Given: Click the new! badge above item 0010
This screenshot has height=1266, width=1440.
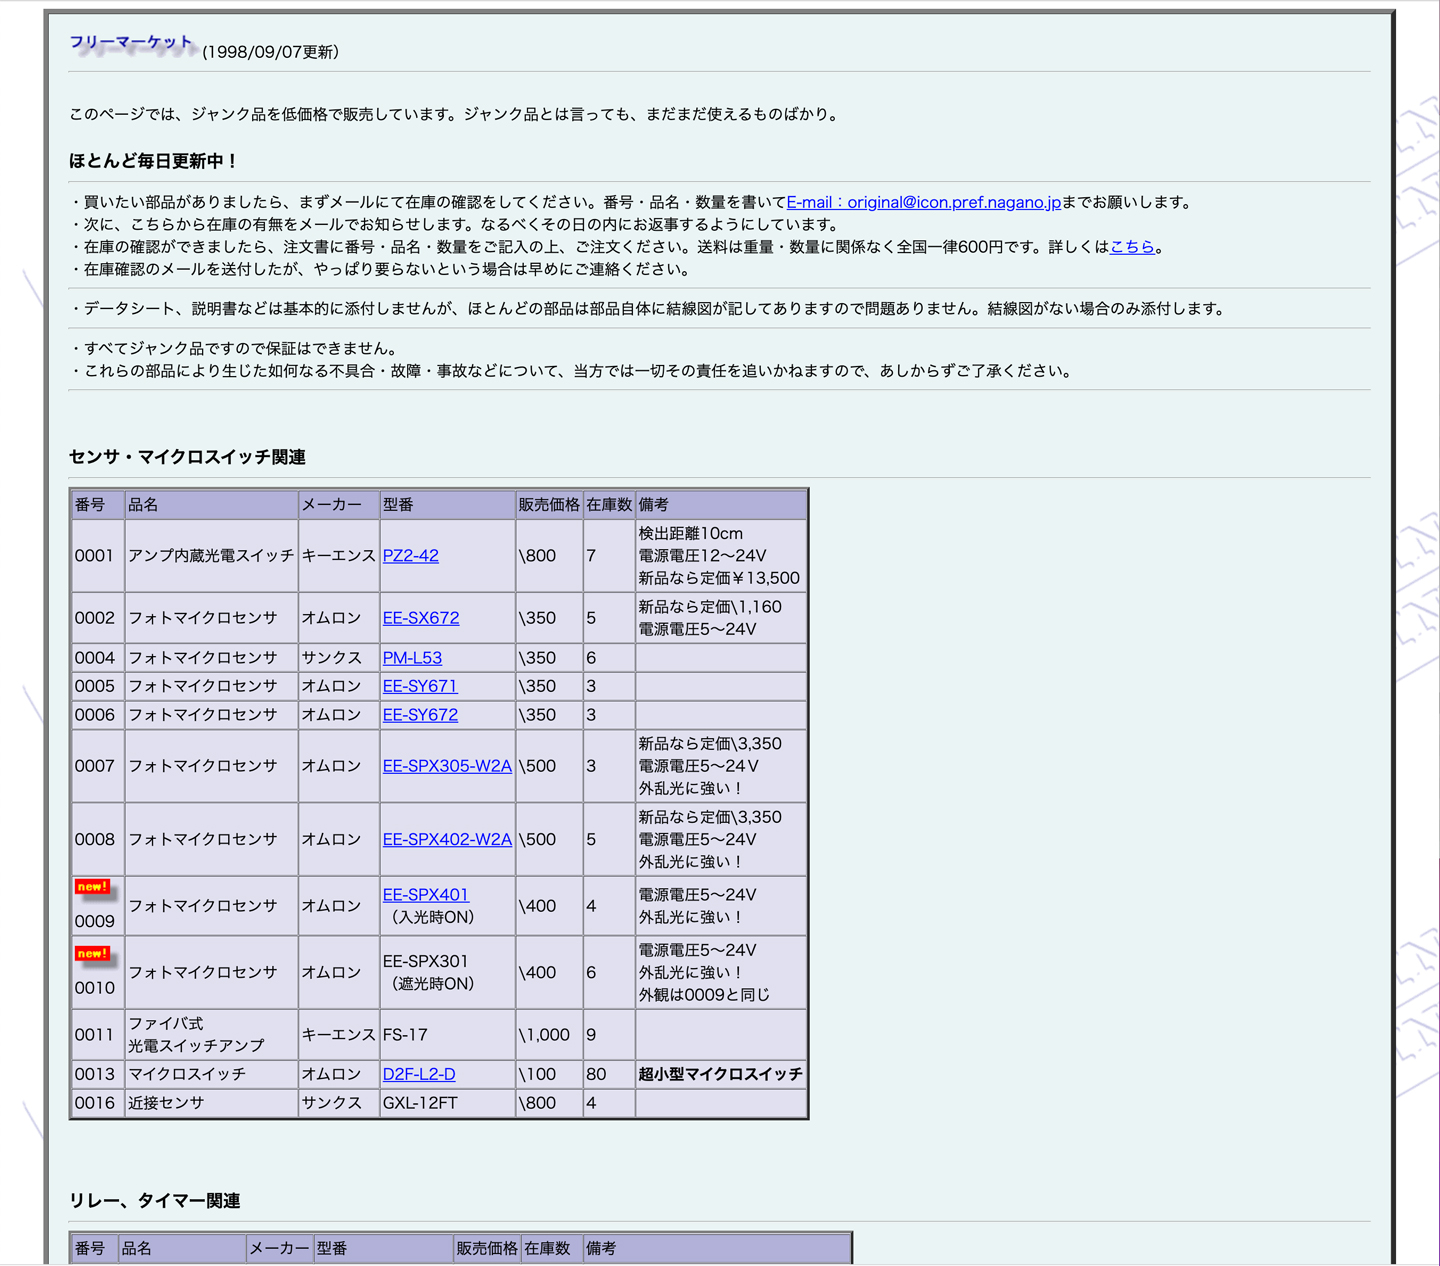Looking at the screenshot, I should point(93,954).
